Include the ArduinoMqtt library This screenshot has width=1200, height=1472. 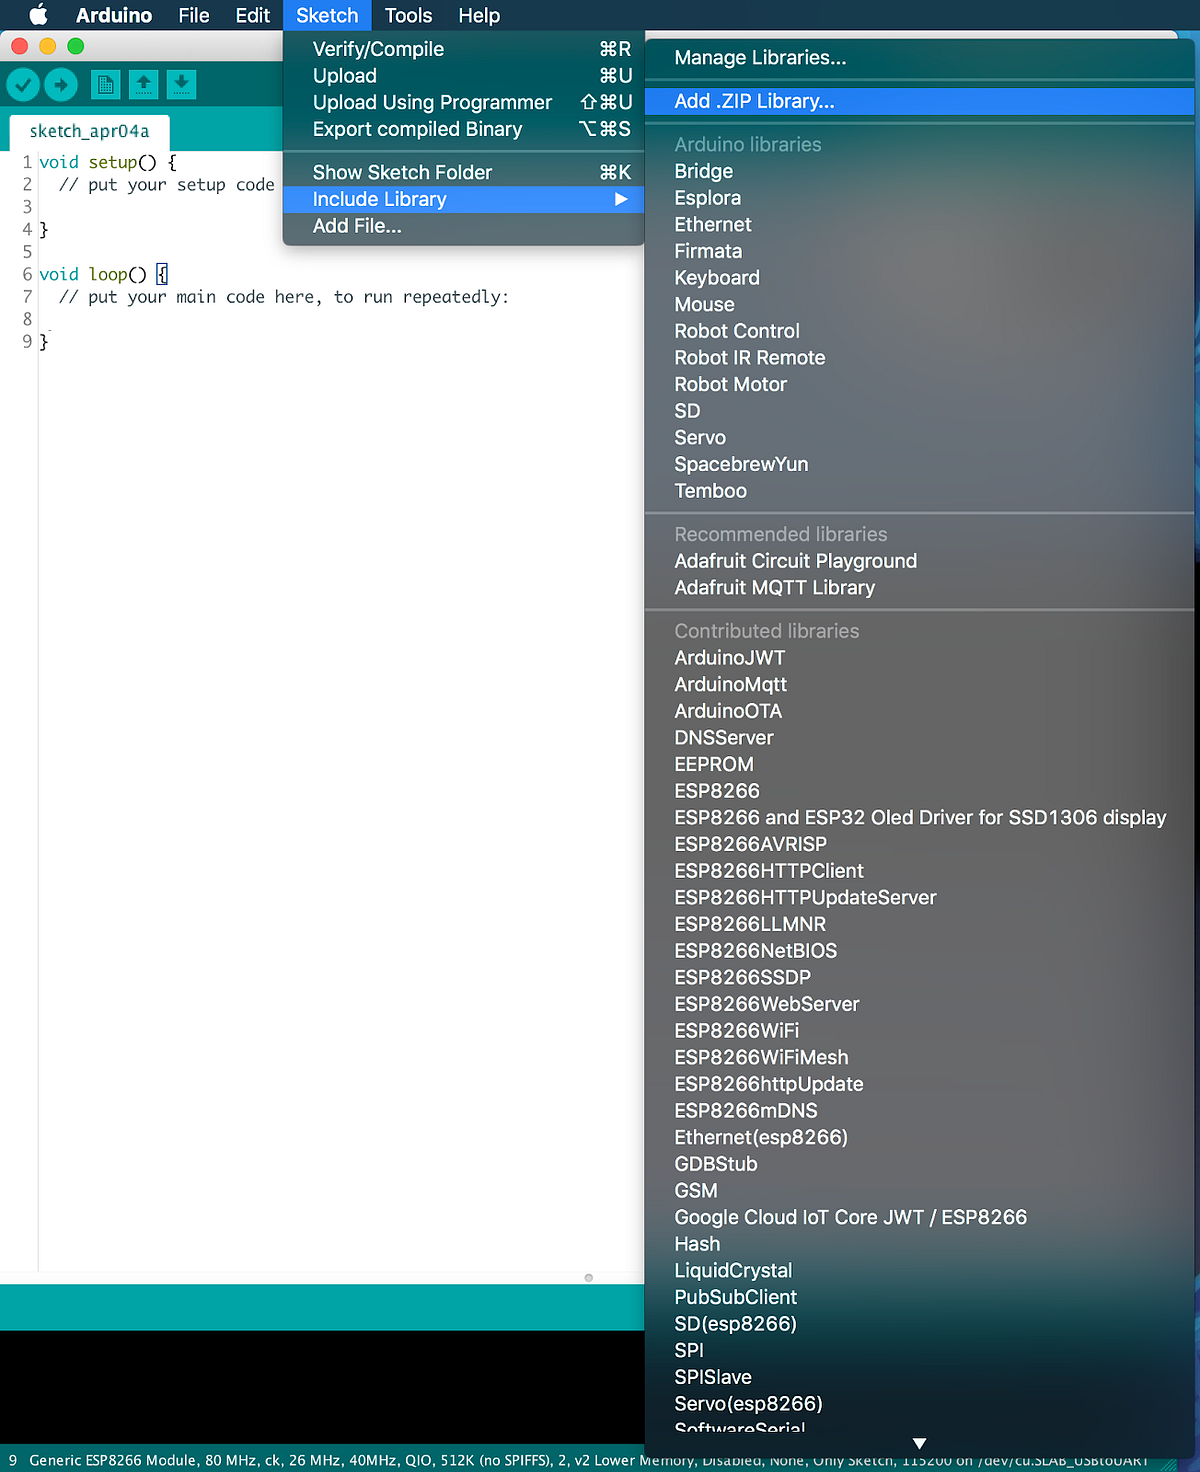(920, 684)
